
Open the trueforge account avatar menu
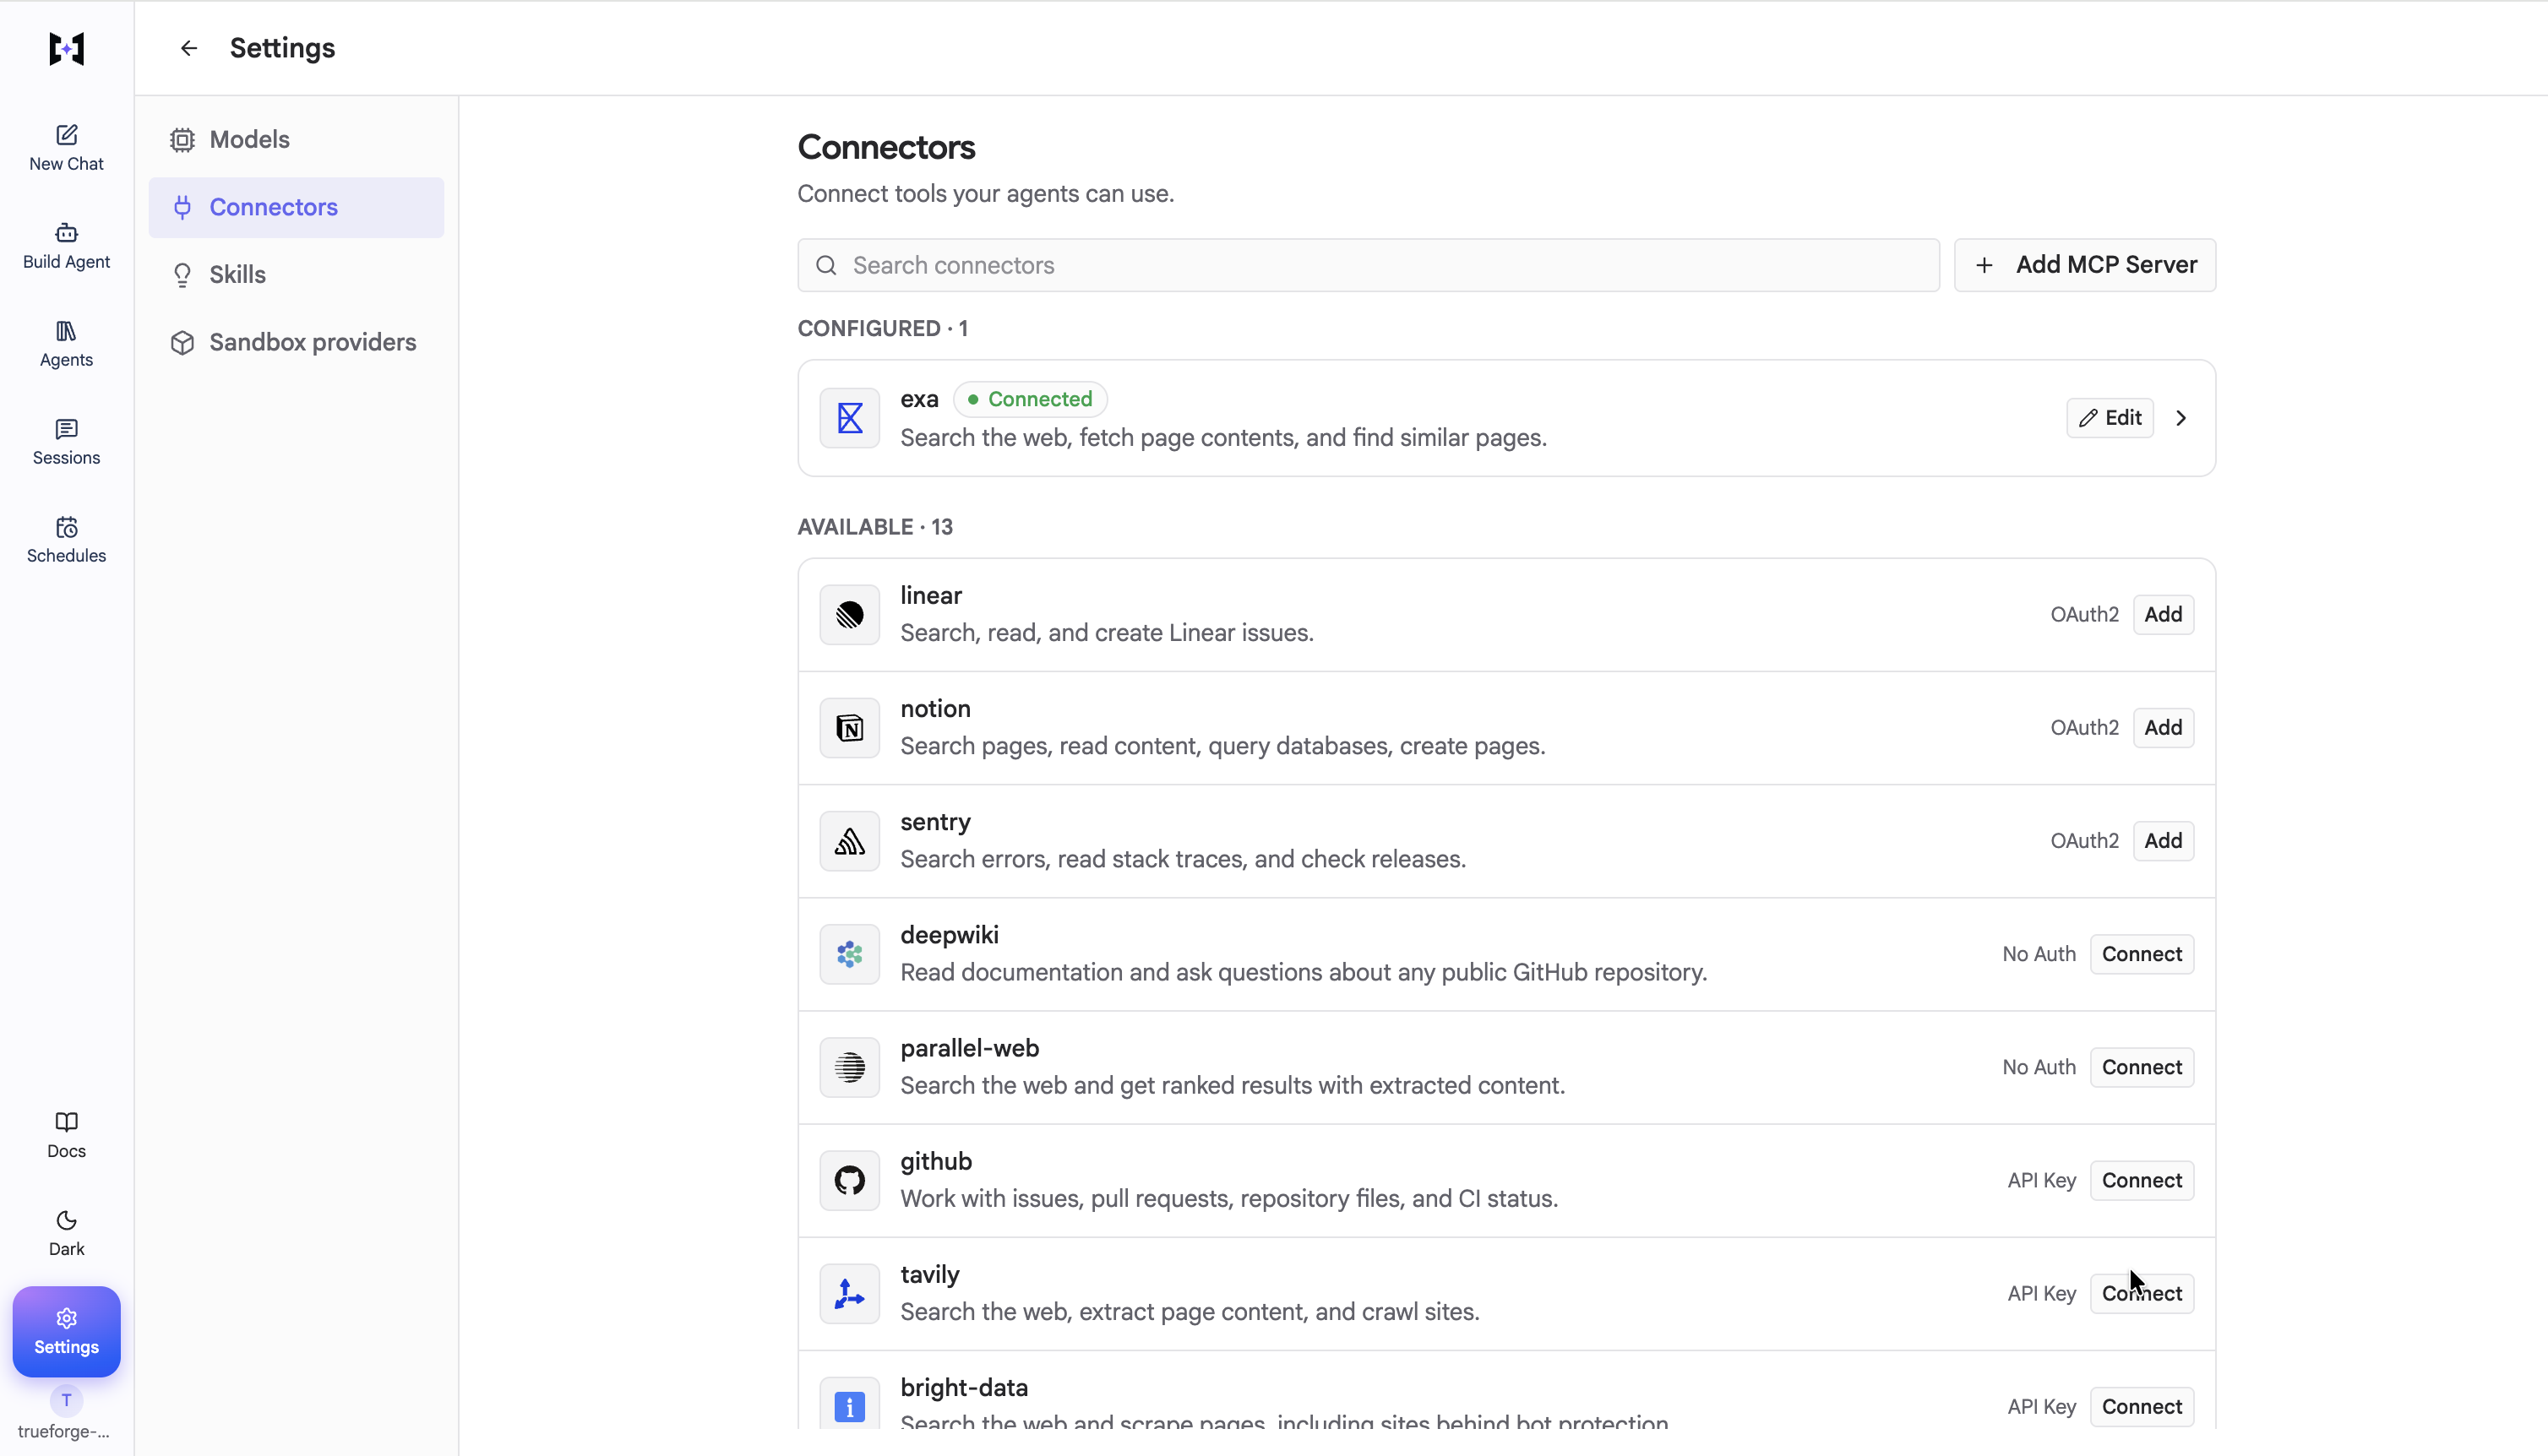click(66, 1400)
